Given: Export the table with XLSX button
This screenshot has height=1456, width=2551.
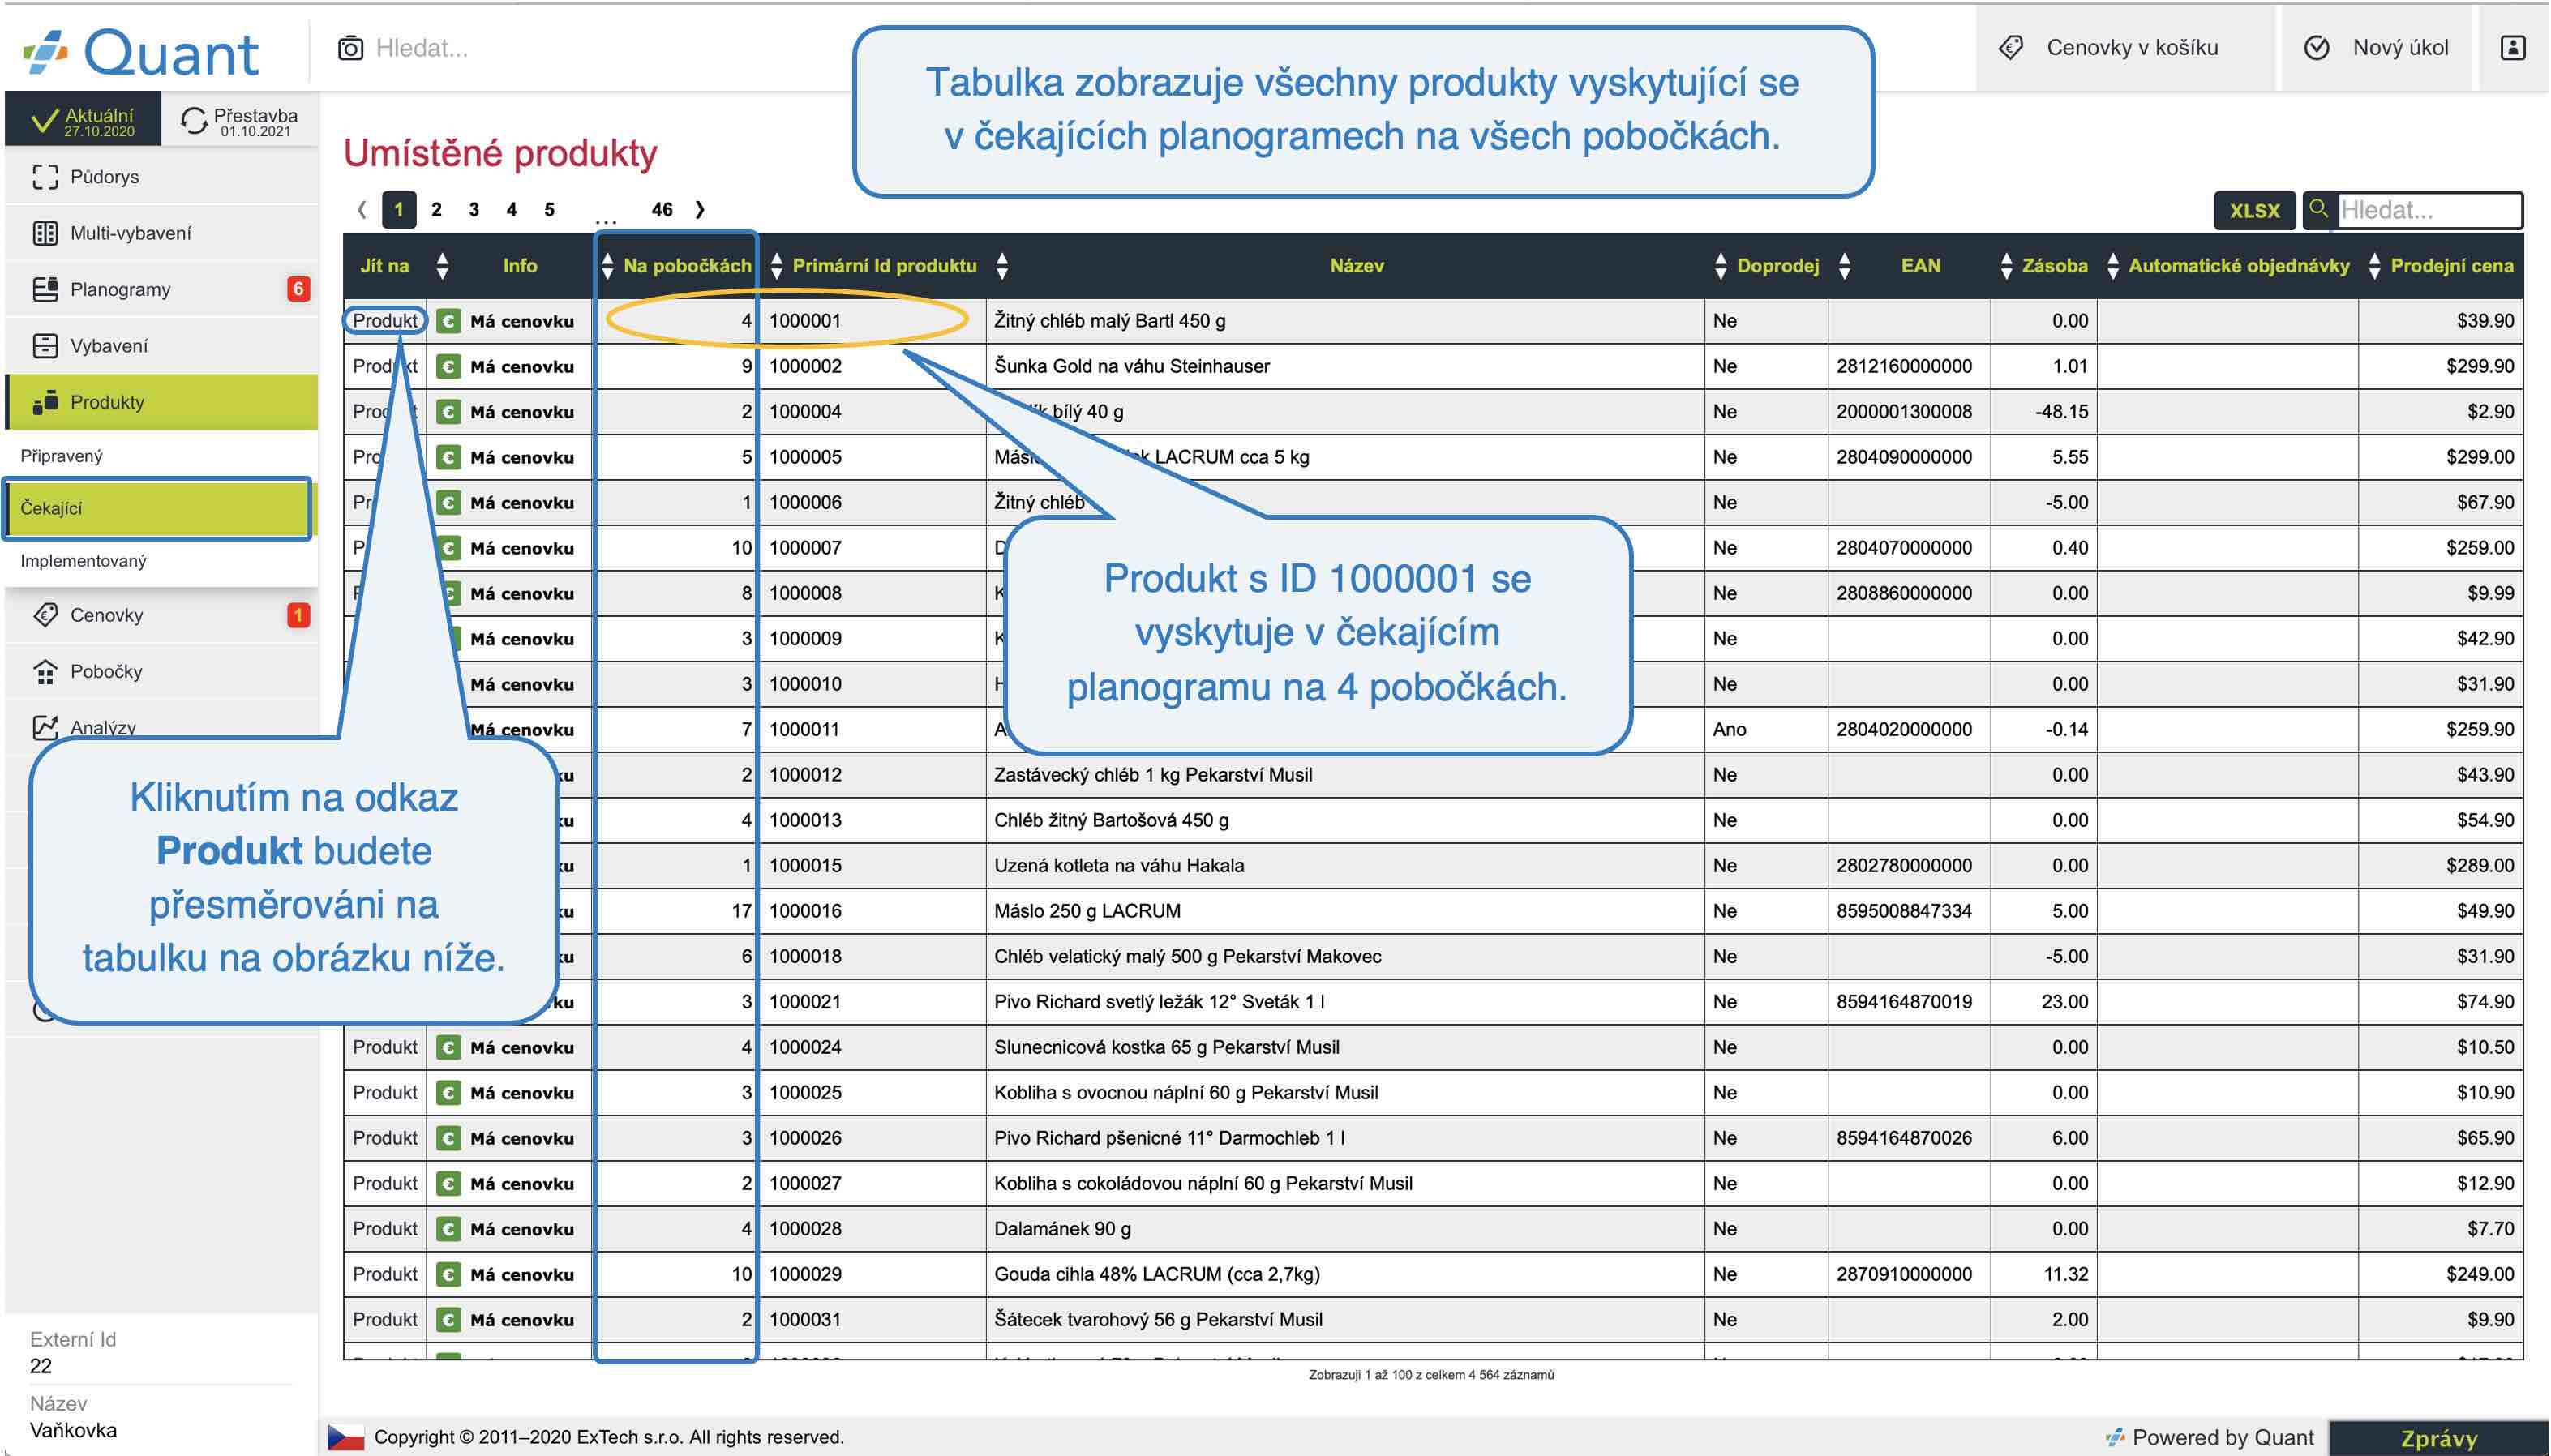Looking at the screenshot, I should point(2254,210).
